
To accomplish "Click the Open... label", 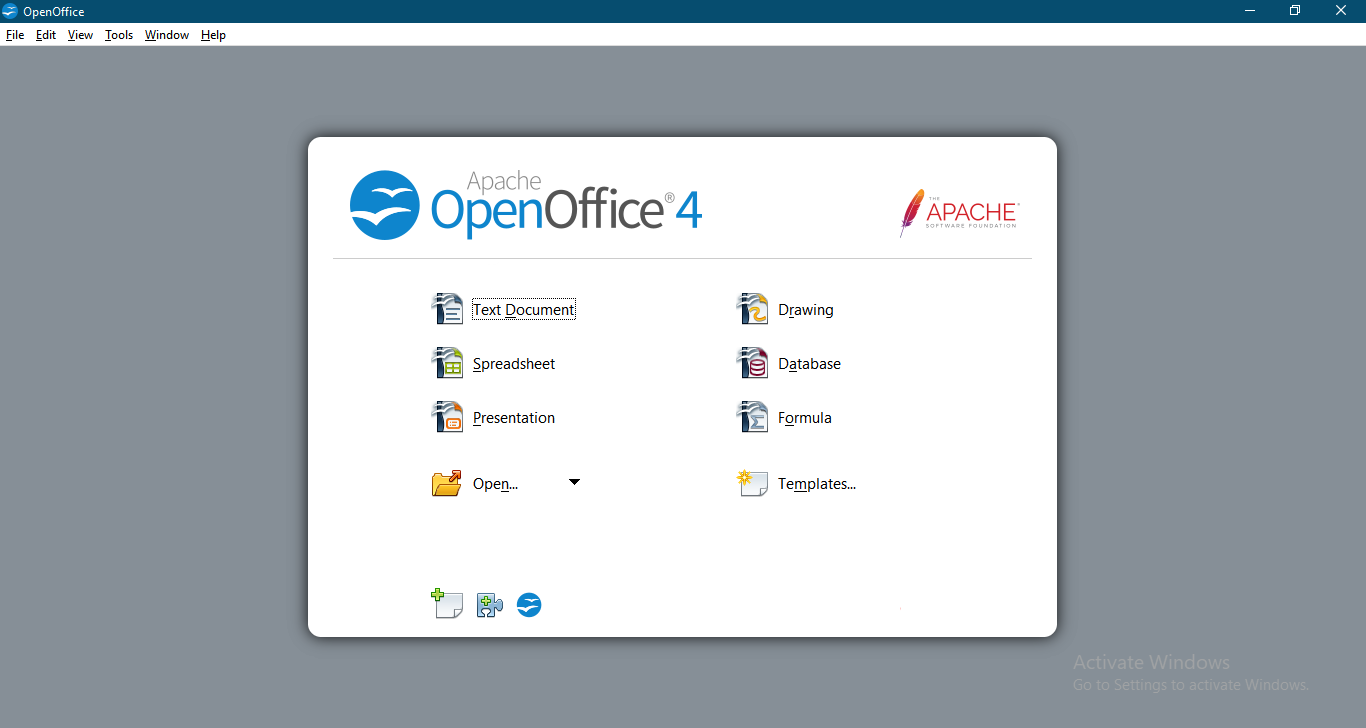I will [495, 484].
